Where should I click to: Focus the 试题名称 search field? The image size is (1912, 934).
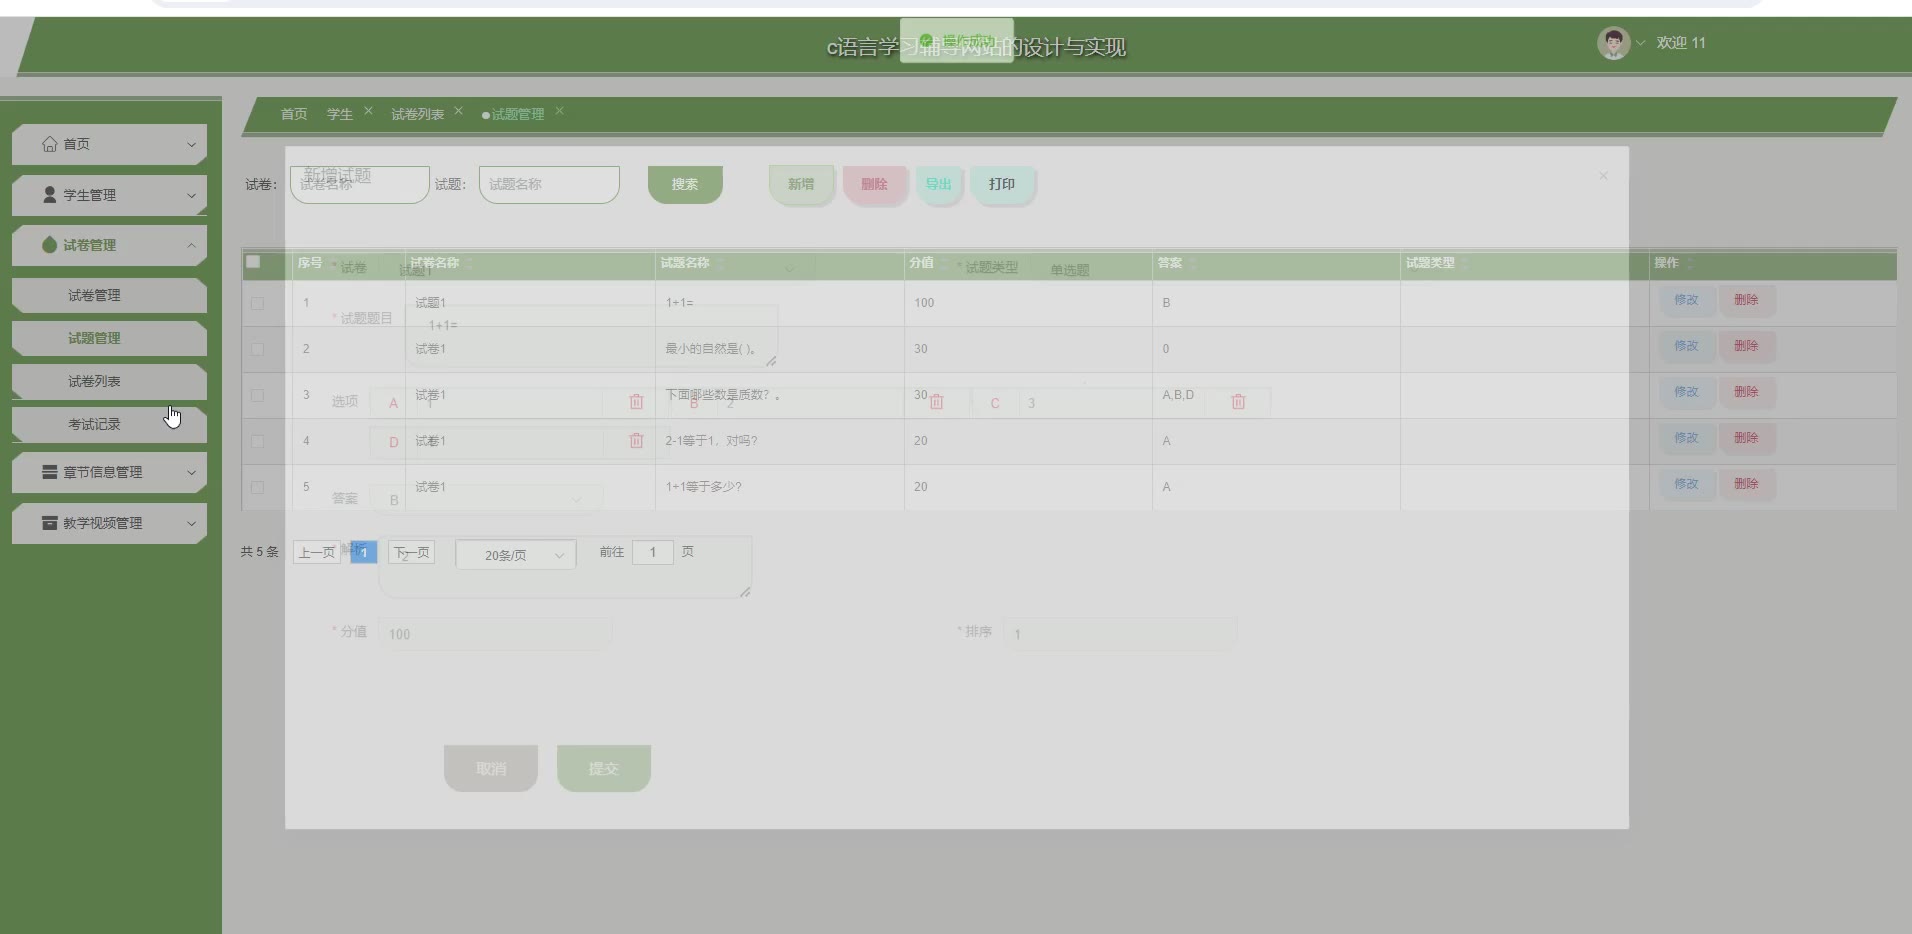(x=549, y=185)
